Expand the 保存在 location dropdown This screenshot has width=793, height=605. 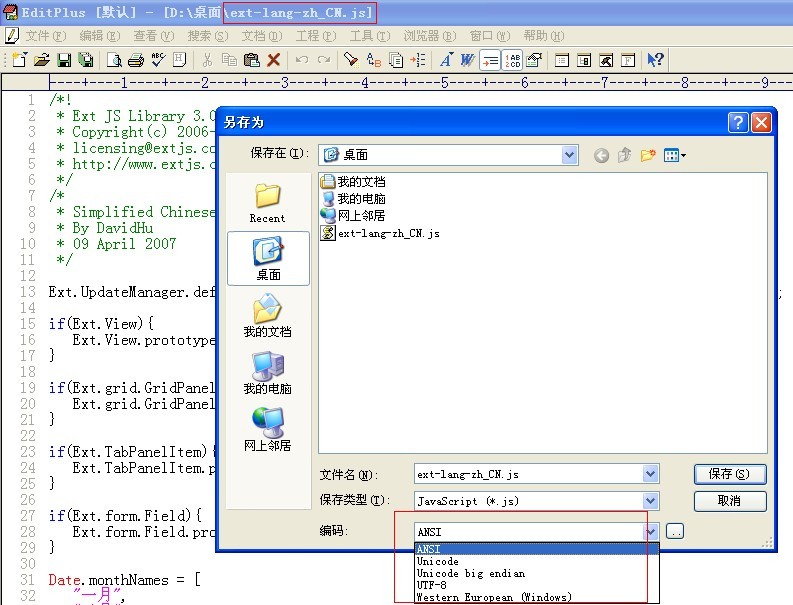click(569, 155)
